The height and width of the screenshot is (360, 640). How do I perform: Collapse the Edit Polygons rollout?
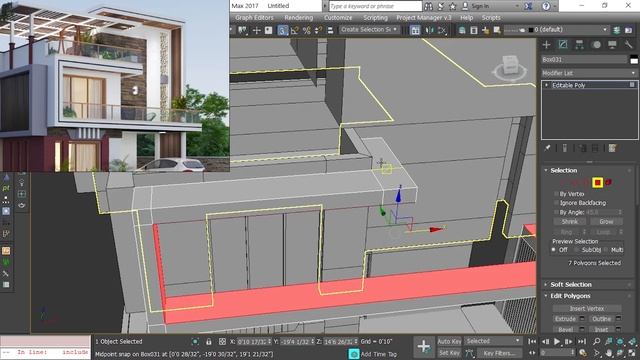point(546,296)
